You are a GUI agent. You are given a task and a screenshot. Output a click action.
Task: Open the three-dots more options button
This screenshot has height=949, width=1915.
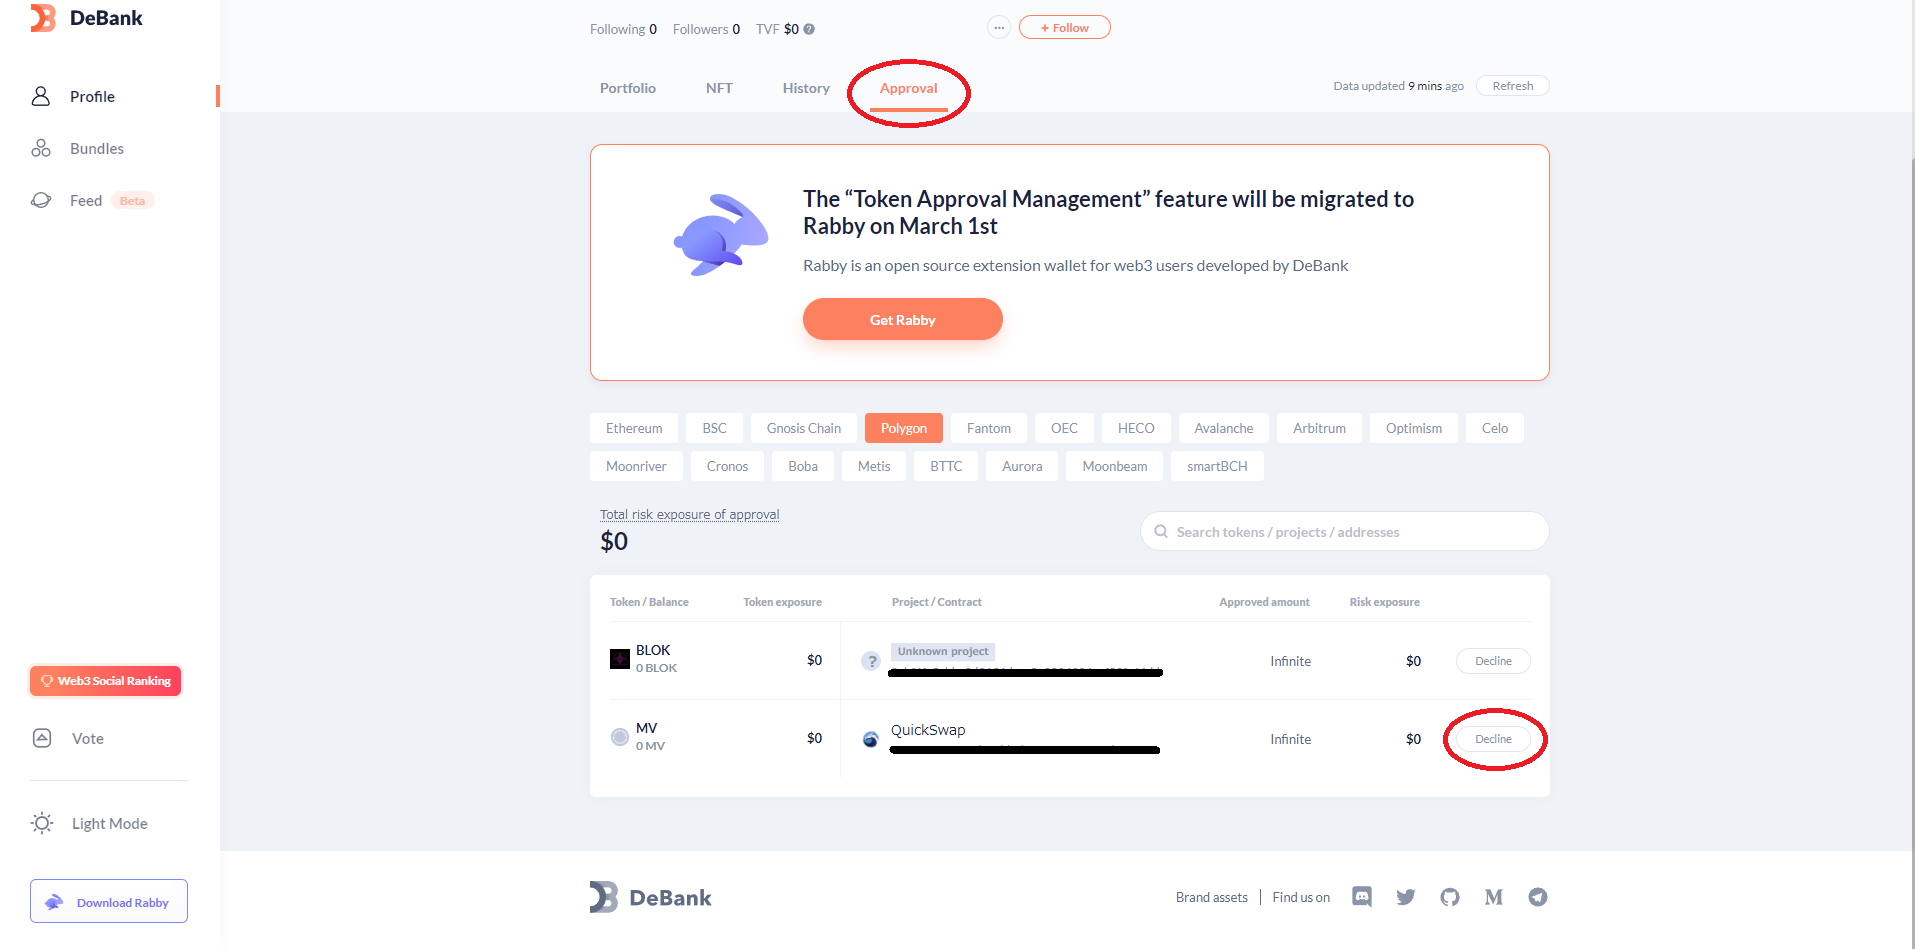pos(999,28)
